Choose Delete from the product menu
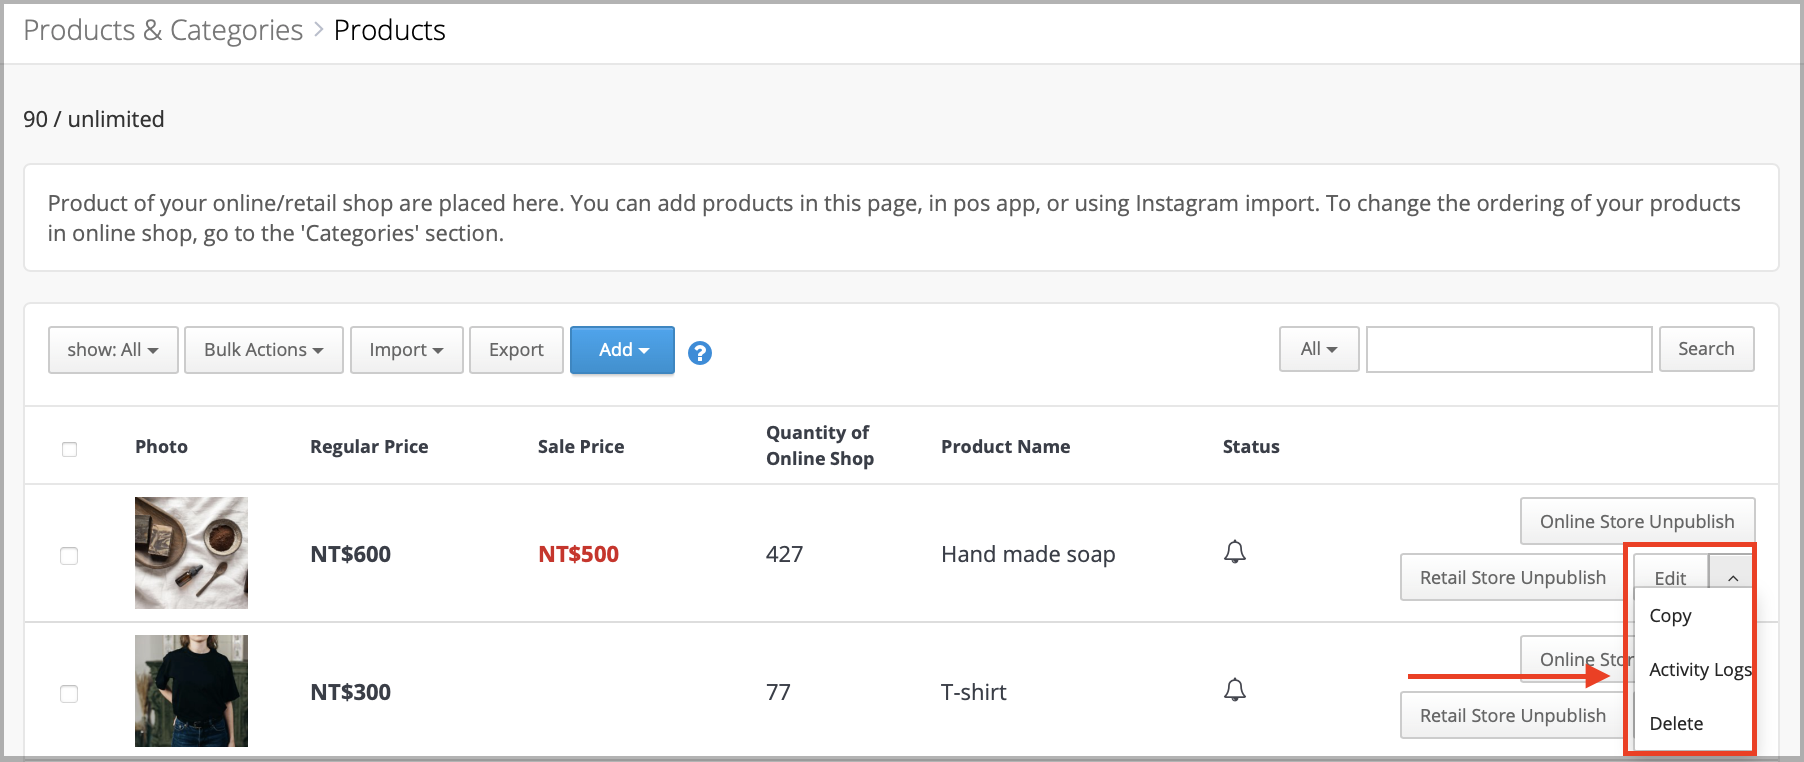 1676,724
